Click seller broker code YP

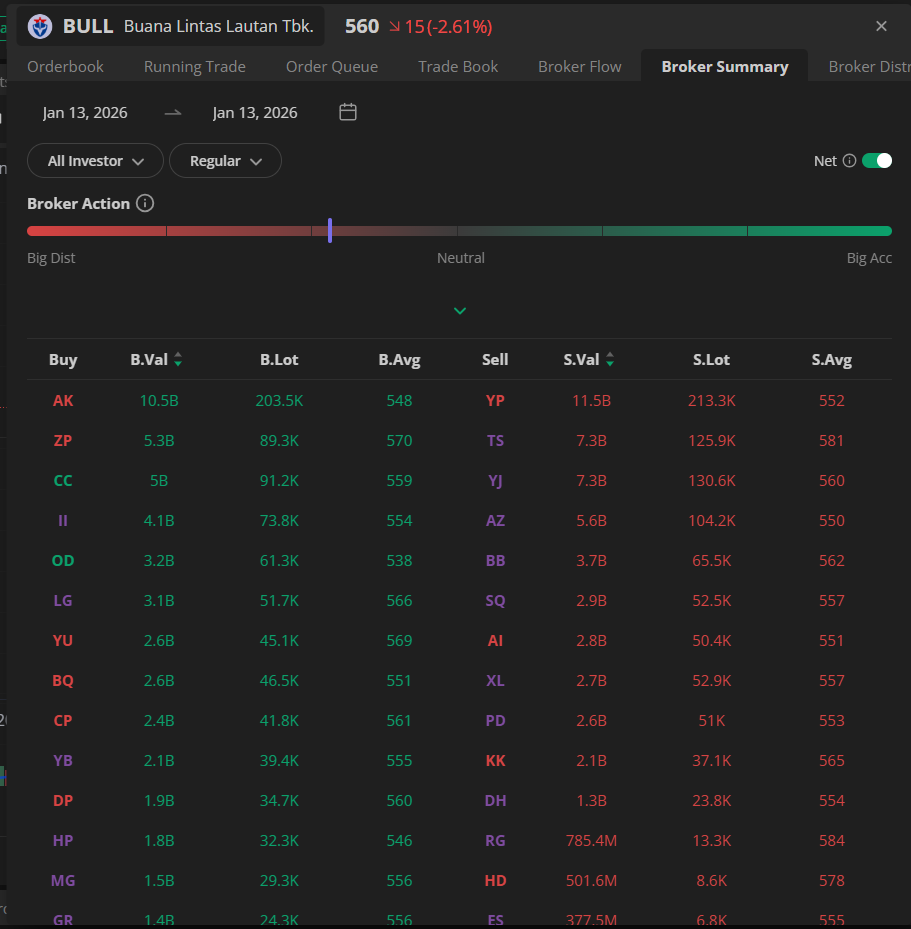(495, 401)
